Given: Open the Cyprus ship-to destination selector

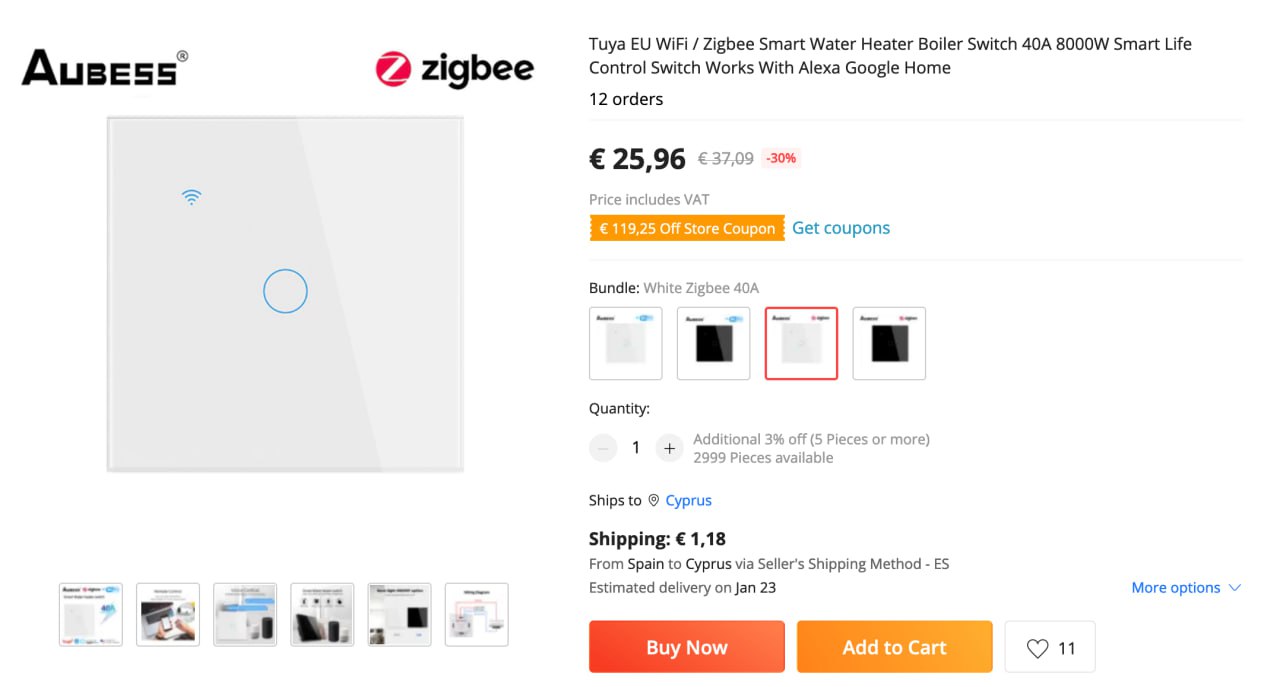Looking at the screenshot, I should tap(688, 500).
